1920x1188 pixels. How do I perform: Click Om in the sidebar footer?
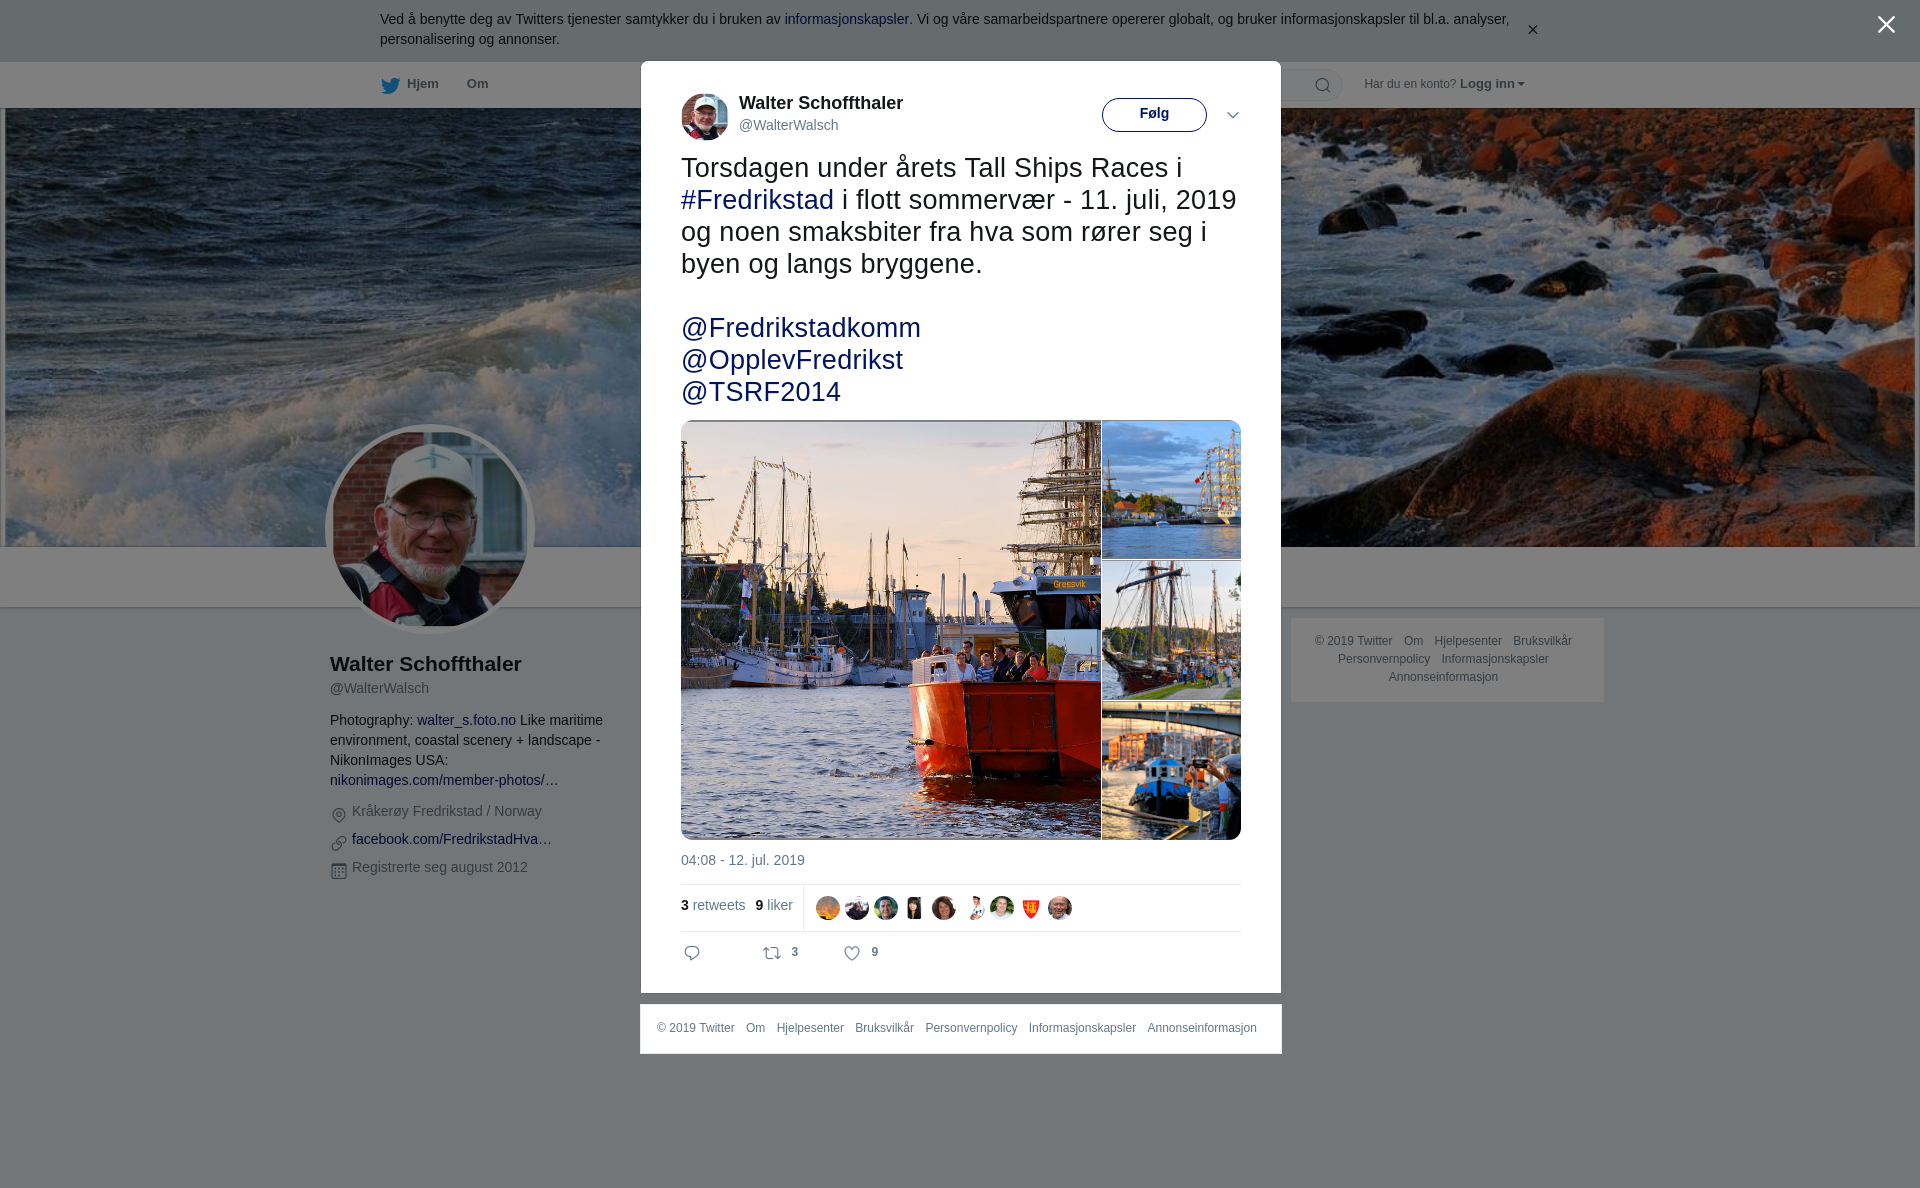click(1413, 641)
